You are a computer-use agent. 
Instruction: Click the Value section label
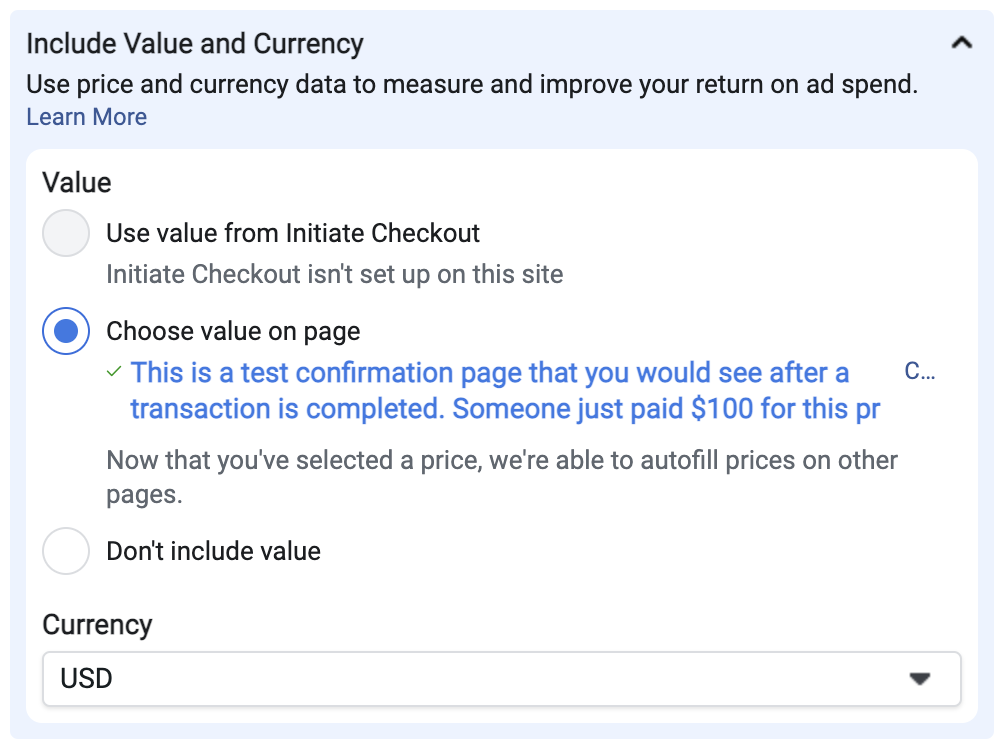click(x=77, y=183)
